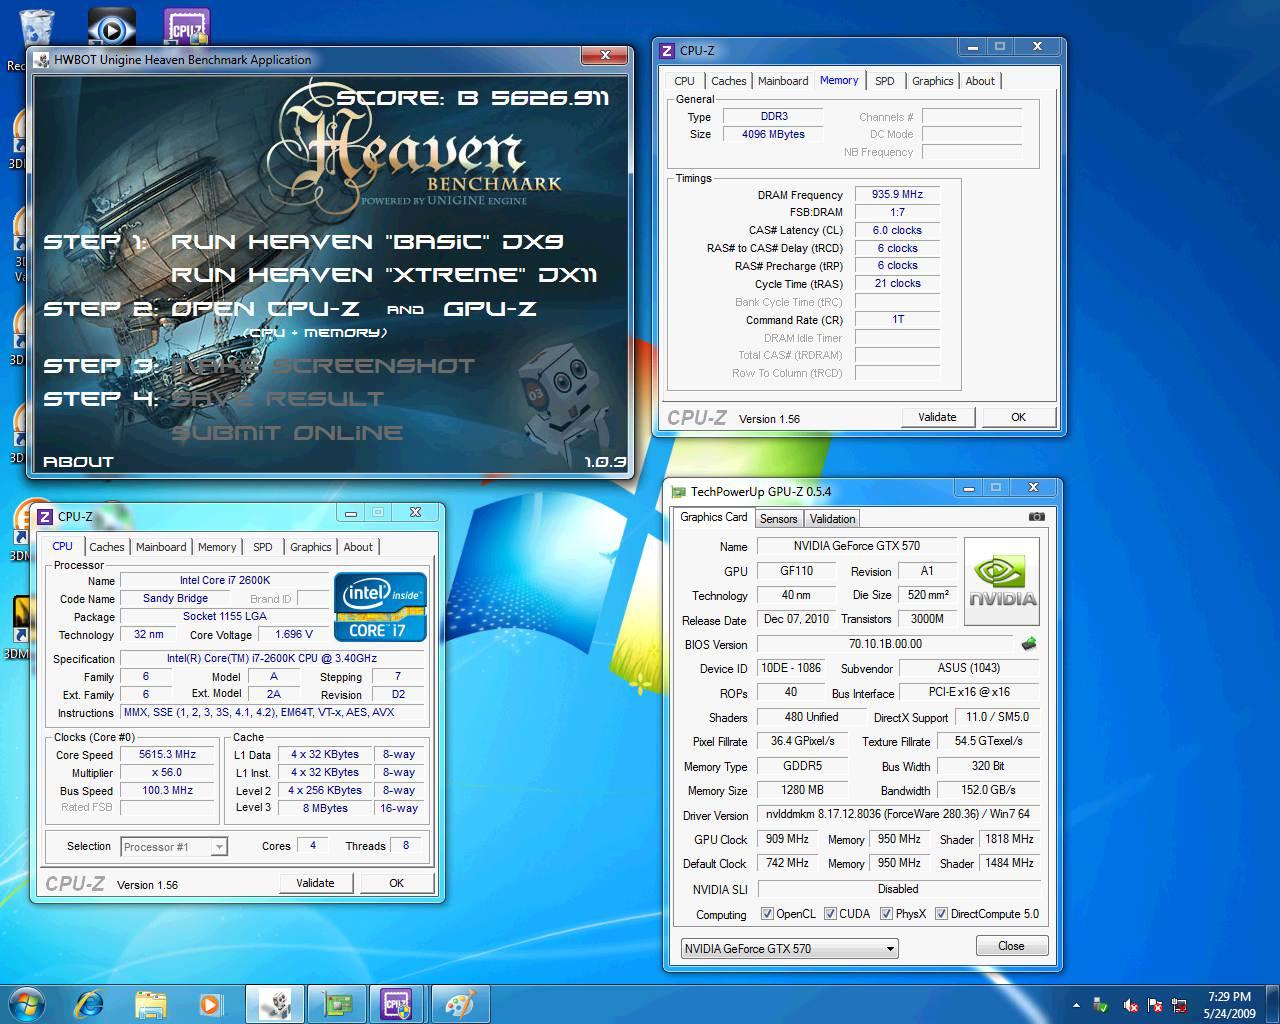Click the Multiplier x 56.0 value

click(x=167, y=773)
